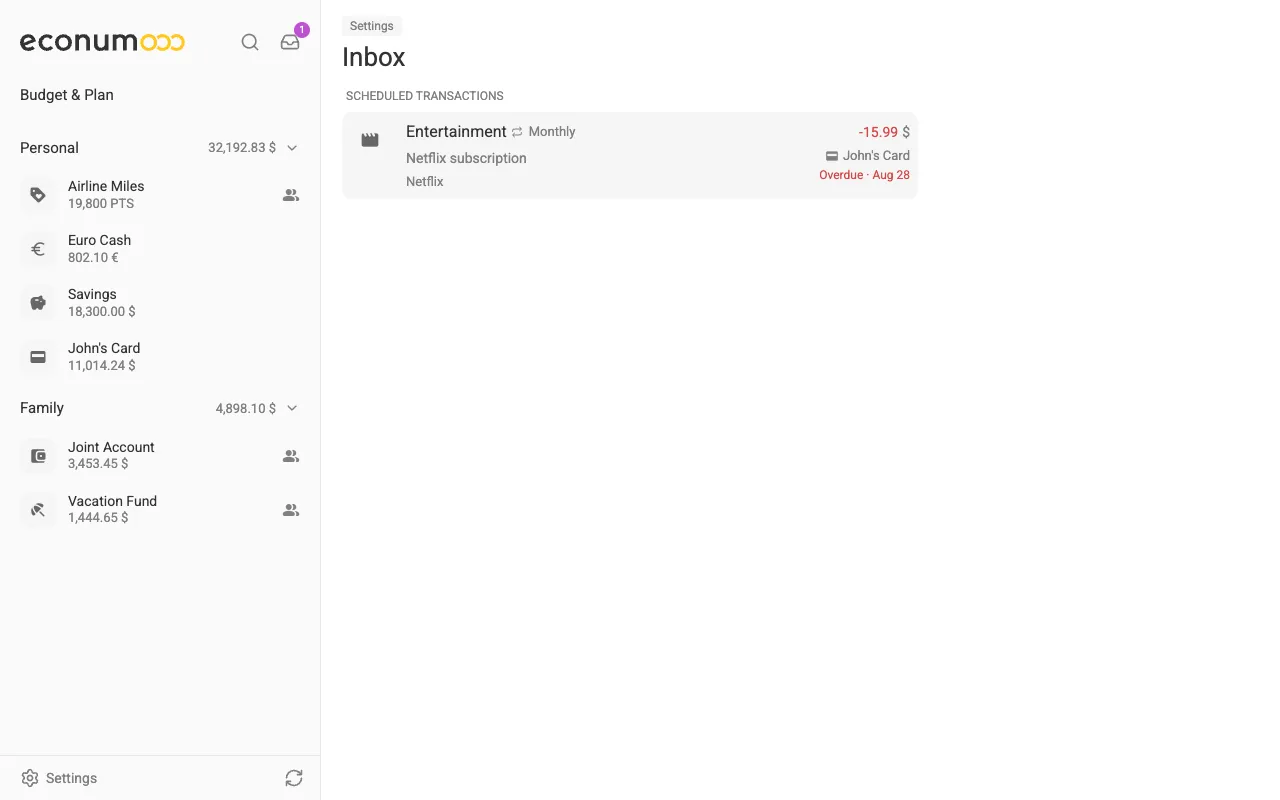This screenshot has width=1280, height=800.
Task: Click the Airline Miles tag icon
Action: click(38, 195)
